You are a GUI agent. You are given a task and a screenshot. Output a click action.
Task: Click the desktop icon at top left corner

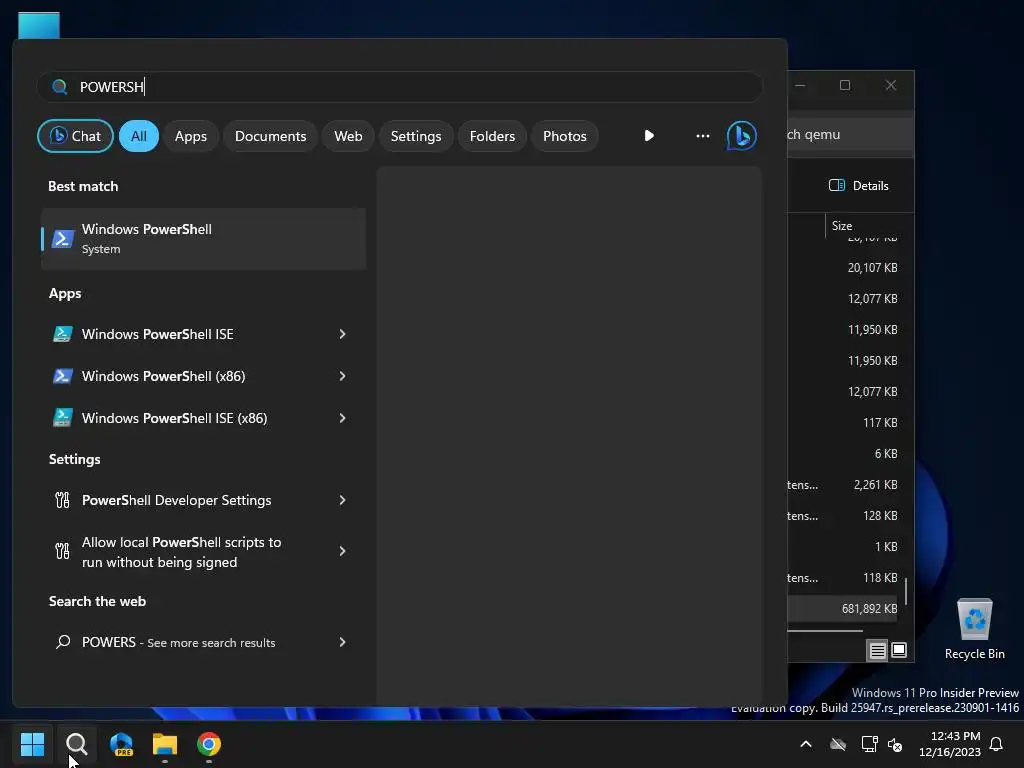(39, 25)
